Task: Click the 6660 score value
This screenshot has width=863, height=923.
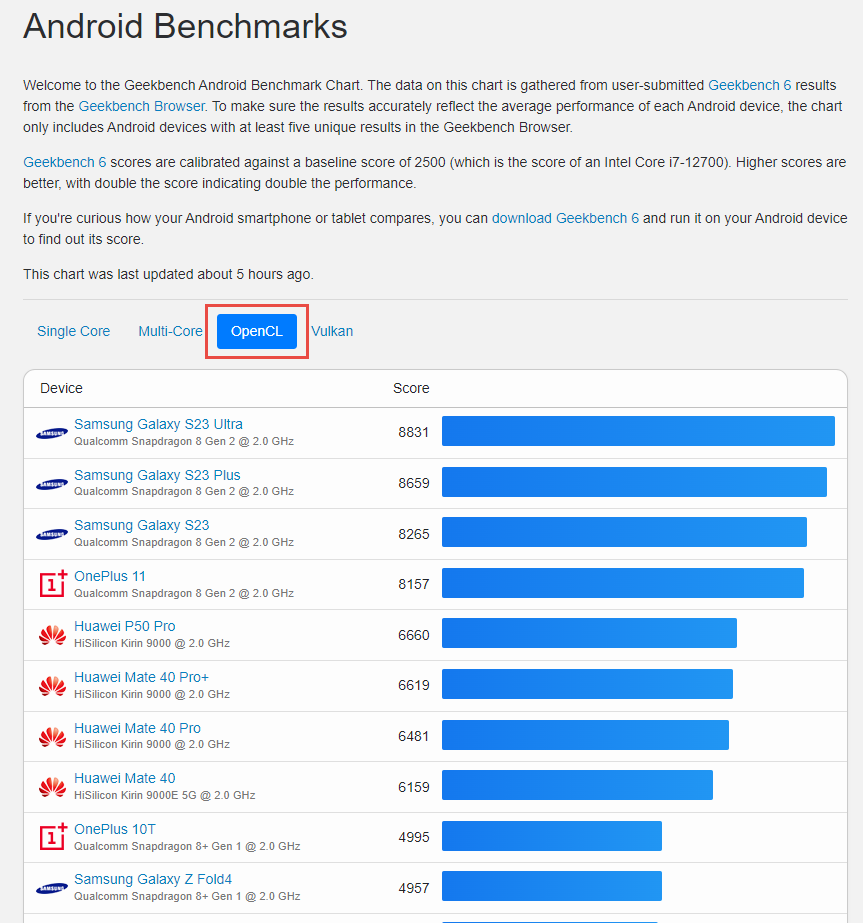Action: click(413, 635)
